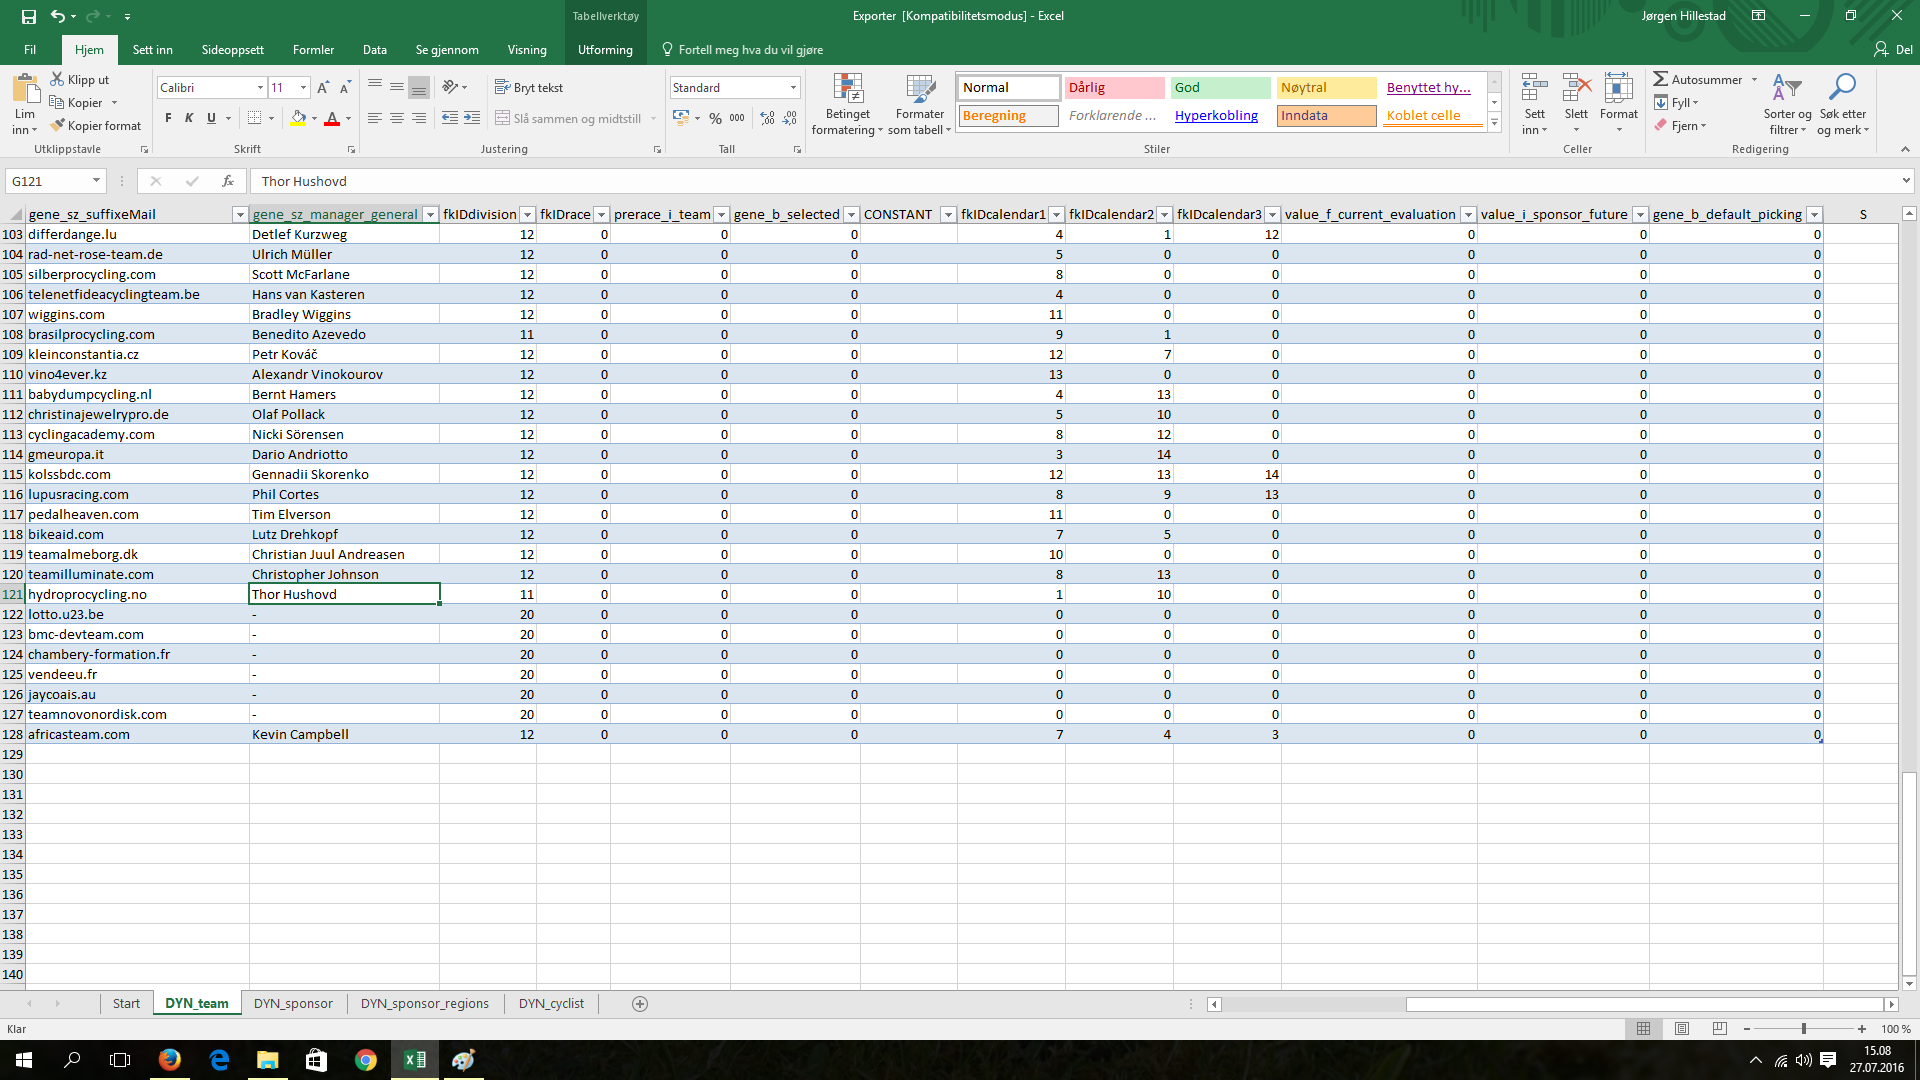Add a new sheet with plus icon
This screenshot has width=1920, height=1080.
click(x=640, y=1003)
